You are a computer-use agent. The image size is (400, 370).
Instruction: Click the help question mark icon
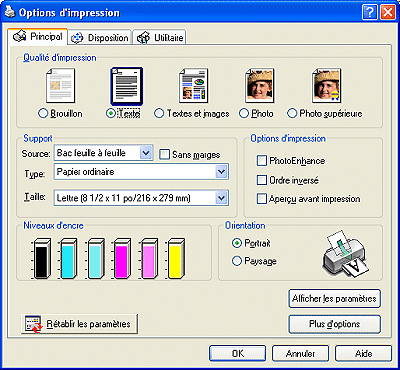coord(370,13)
